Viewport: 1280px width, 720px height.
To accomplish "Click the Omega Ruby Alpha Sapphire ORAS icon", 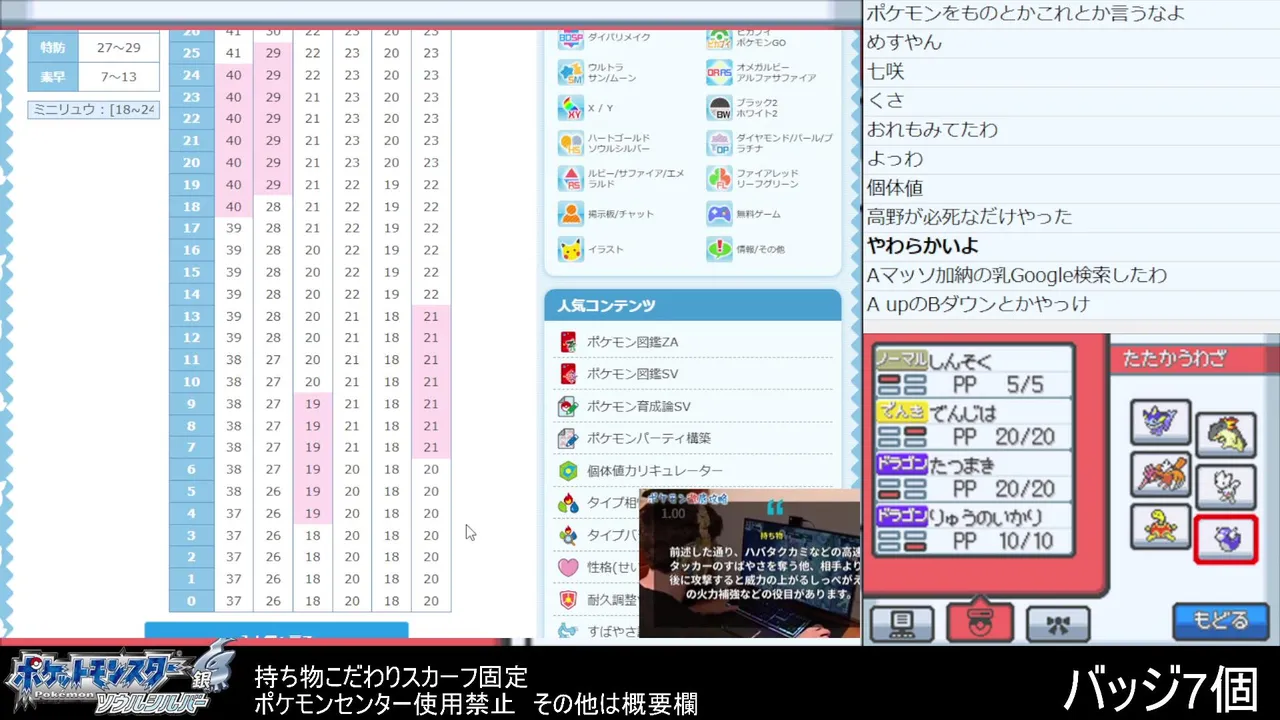I will click(719, 73).
